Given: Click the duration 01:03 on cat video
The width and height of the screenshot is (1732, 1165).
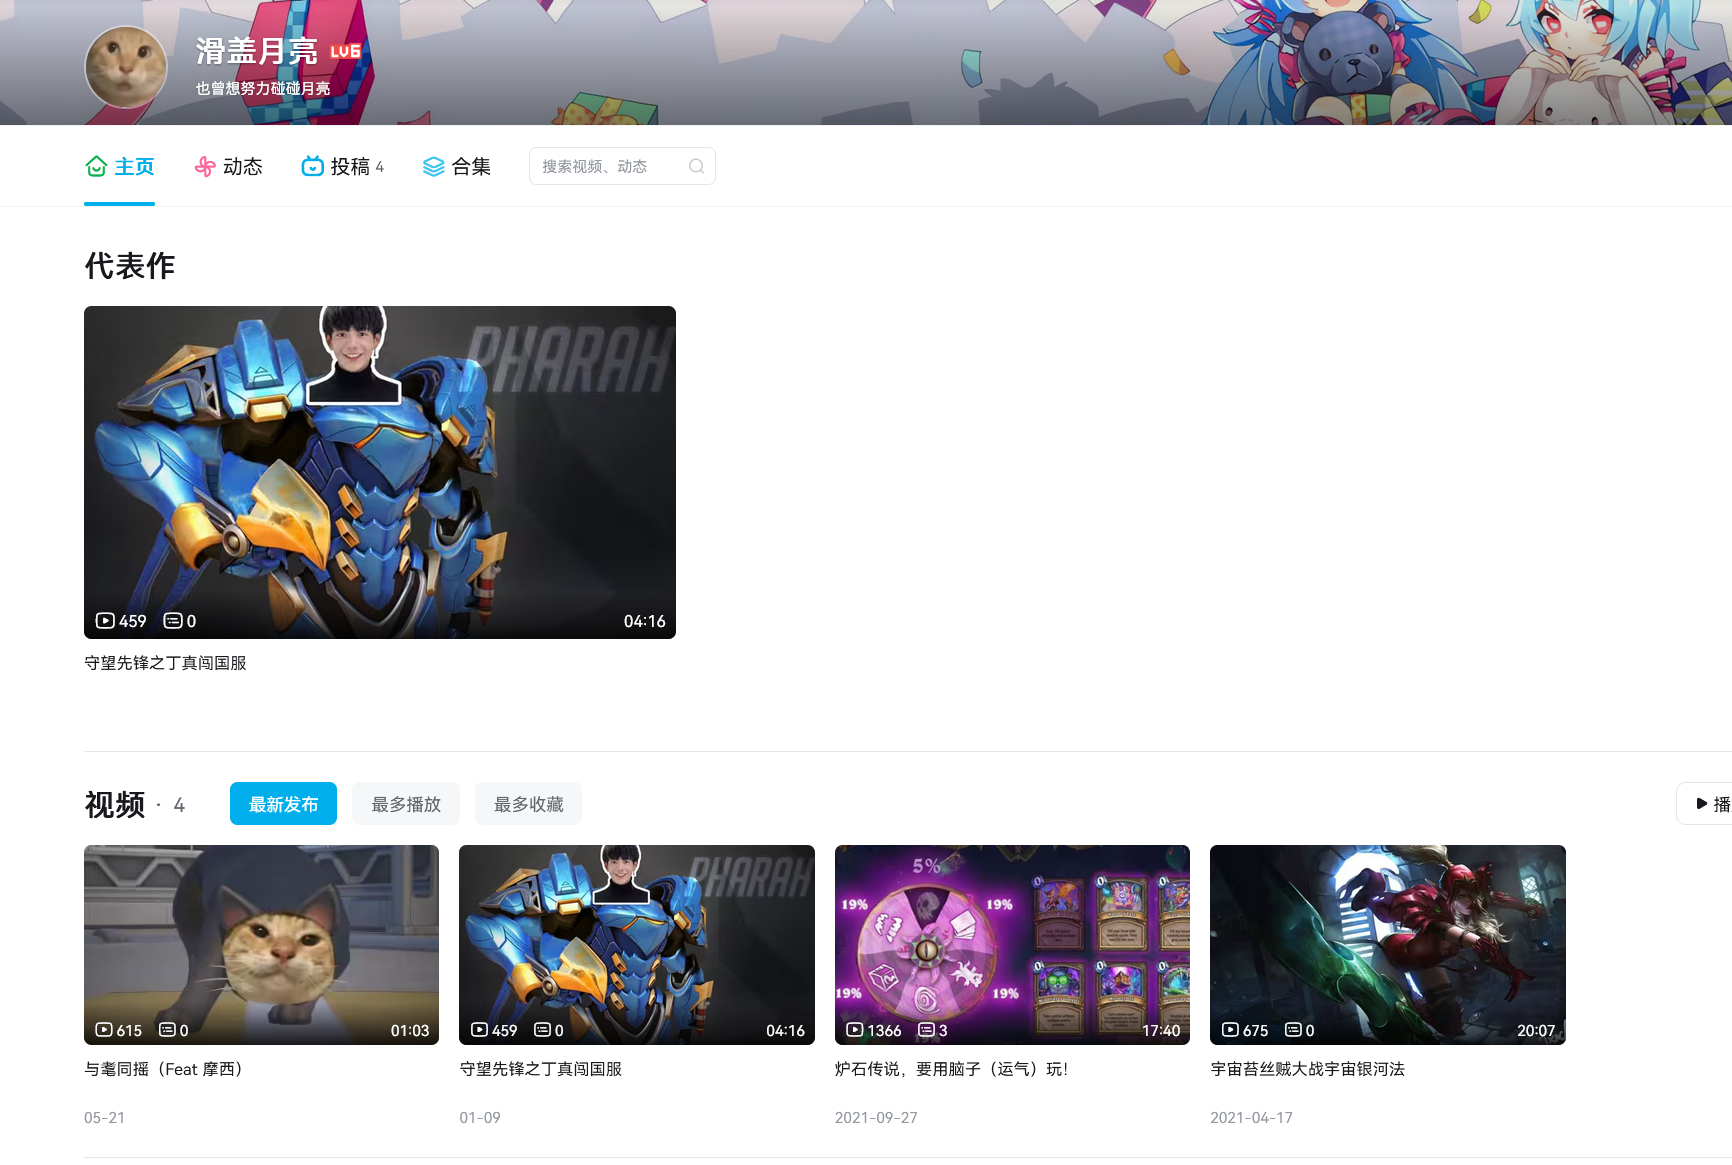Looking at the screenshot, I should [x=410, y=1030].
